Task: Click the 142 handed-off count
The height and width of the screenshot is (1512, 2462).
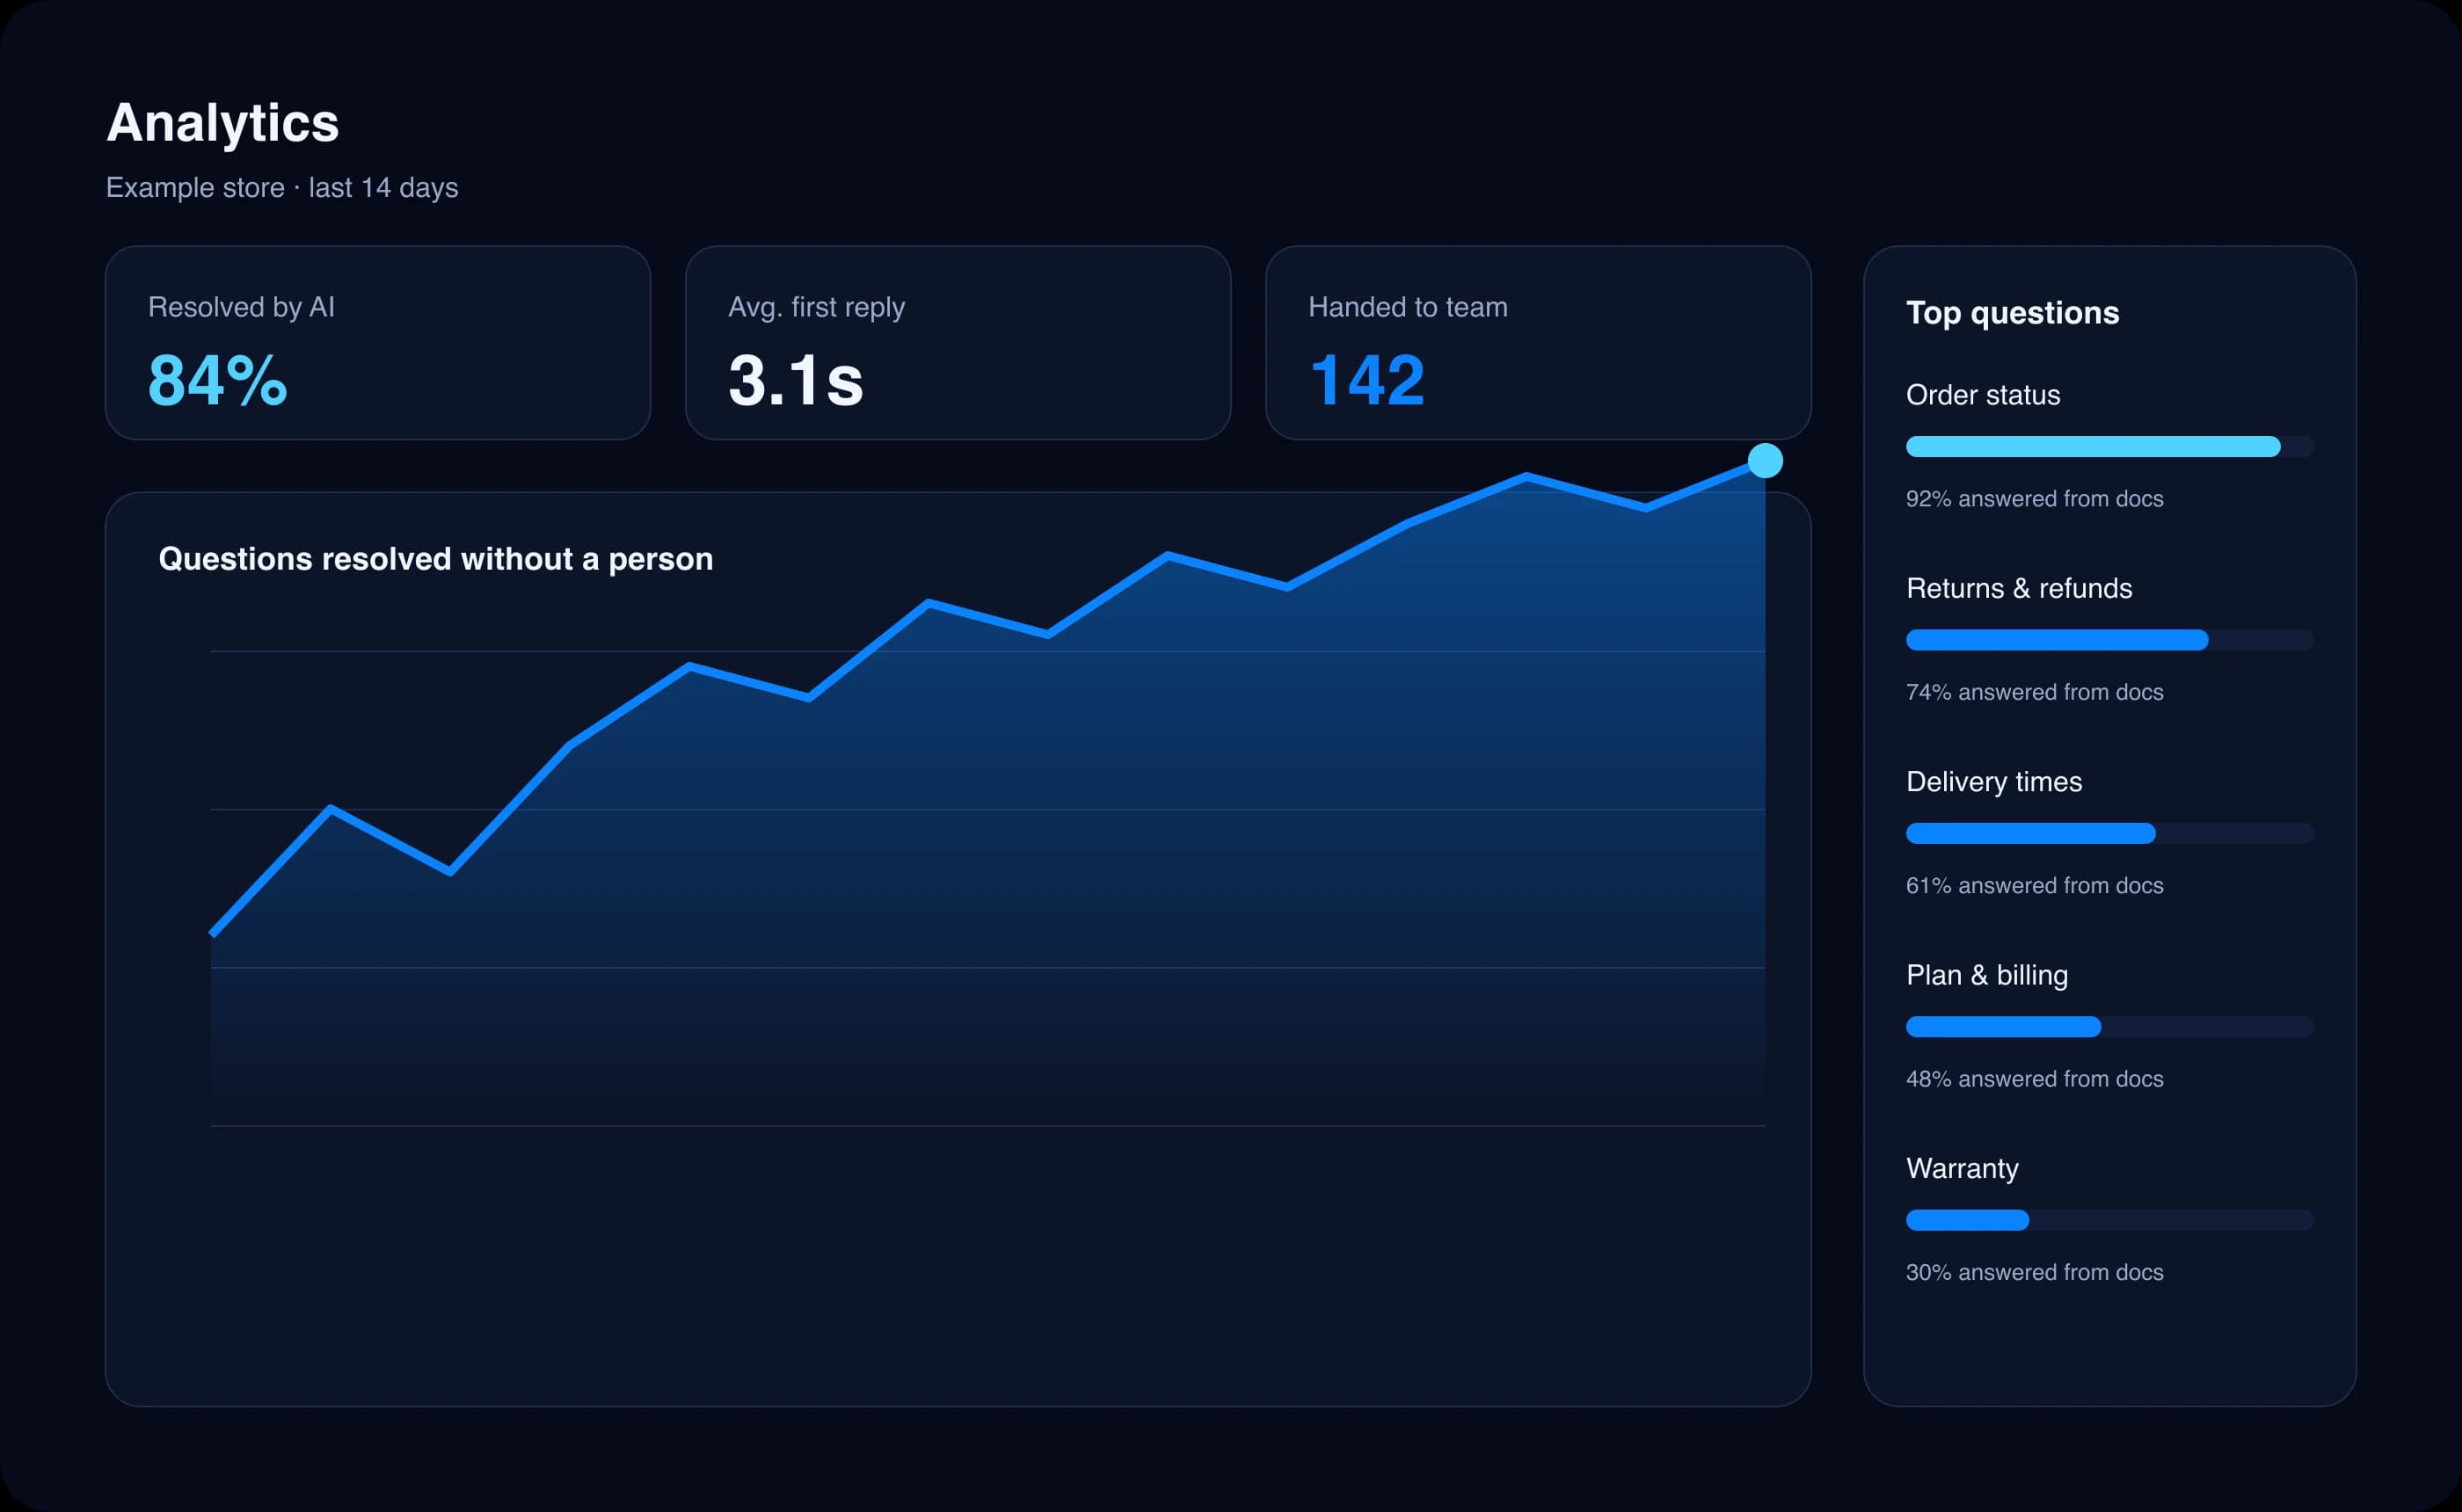Action: pos(1368,381)
